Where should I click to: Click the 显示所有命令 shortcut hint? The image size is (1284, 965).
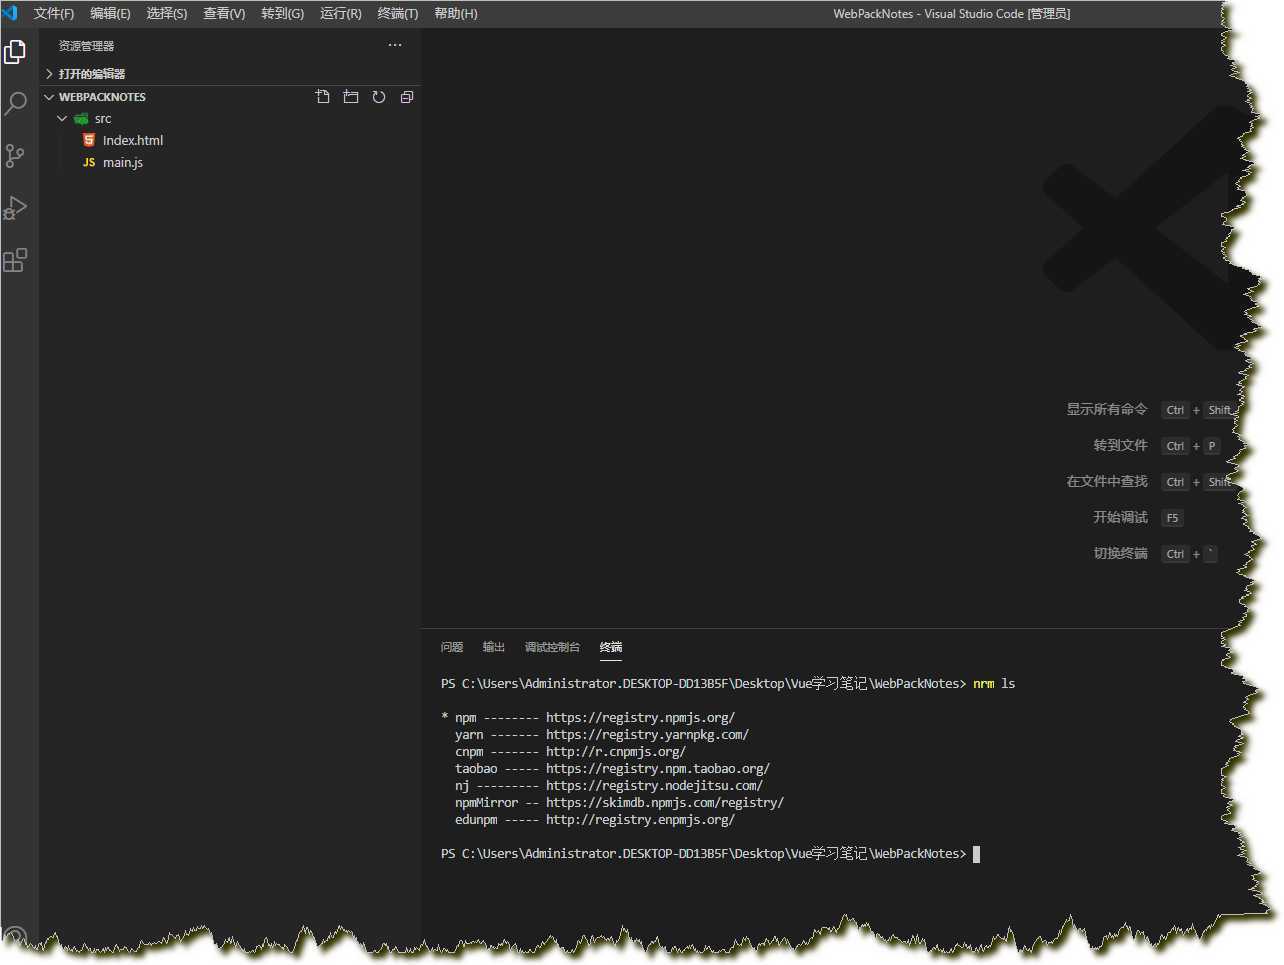click(1106, 409)
